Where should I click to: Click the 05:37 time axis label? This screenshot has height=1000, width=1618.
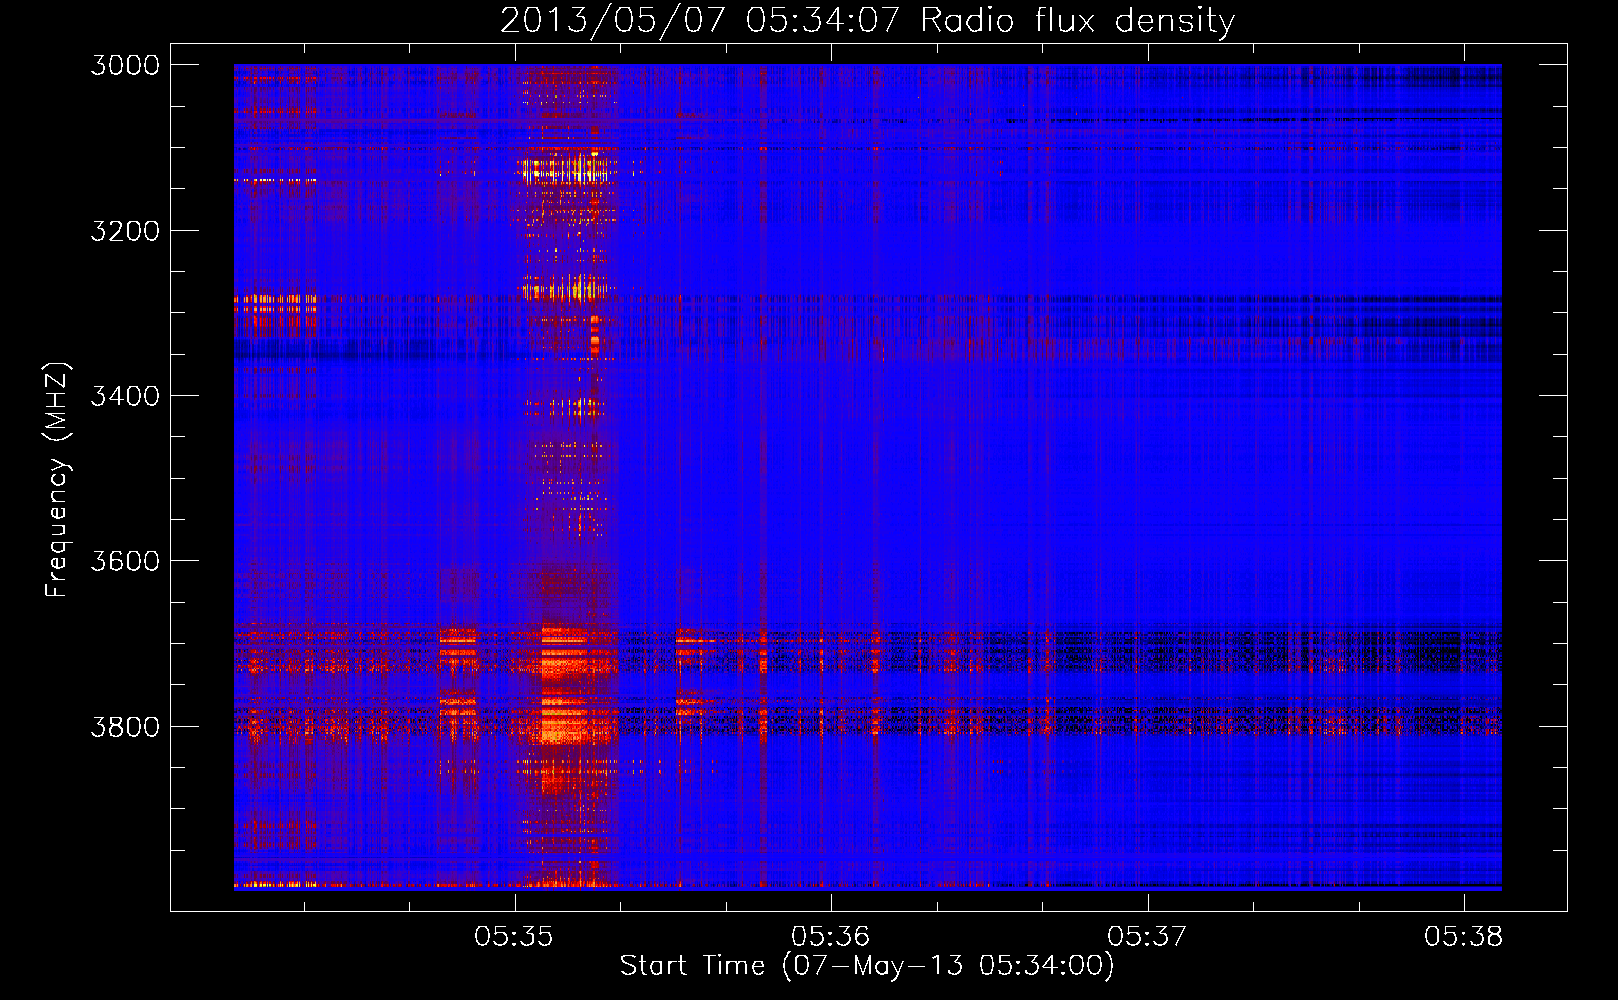pos(1147,936)
